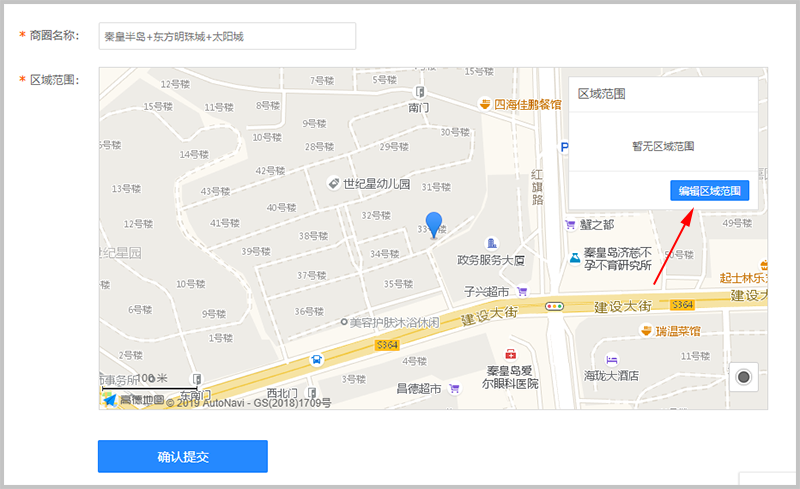Click the 高德地图 logo
Image resolution: width=800 pixels, height=489 pixels.
pos(133,400)
